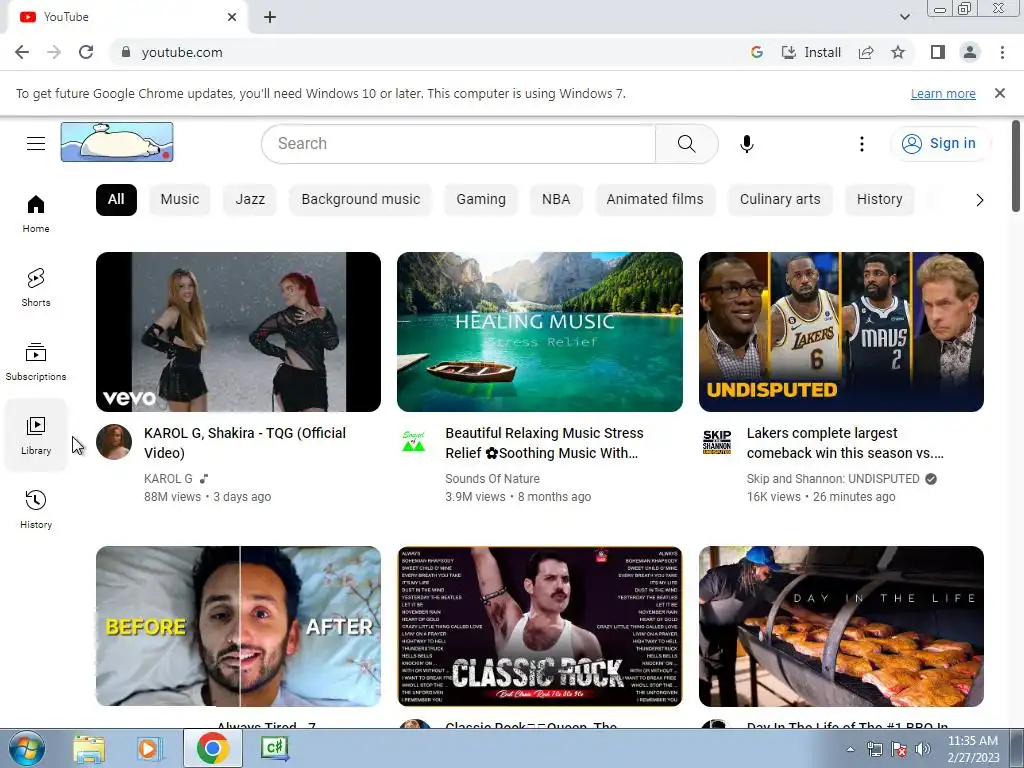Open Chrome tab search chevron
1024x768 pixels.
[905, 17]
